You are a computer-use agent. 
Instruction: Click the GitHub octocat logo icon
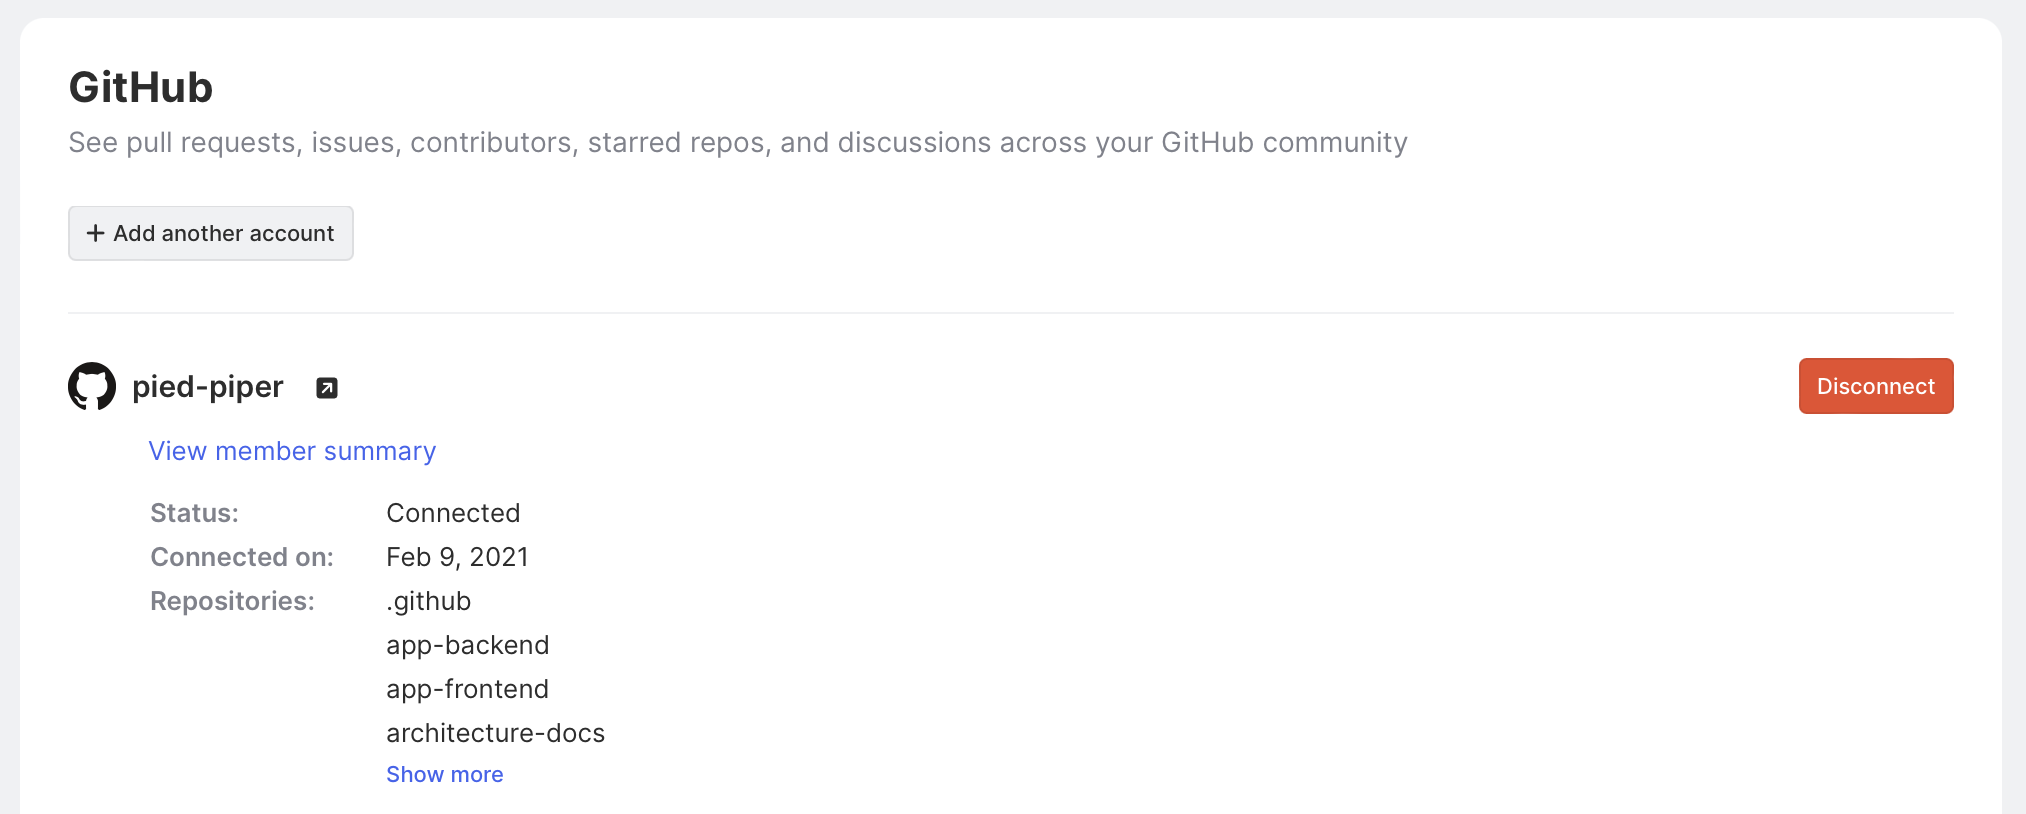92,386
